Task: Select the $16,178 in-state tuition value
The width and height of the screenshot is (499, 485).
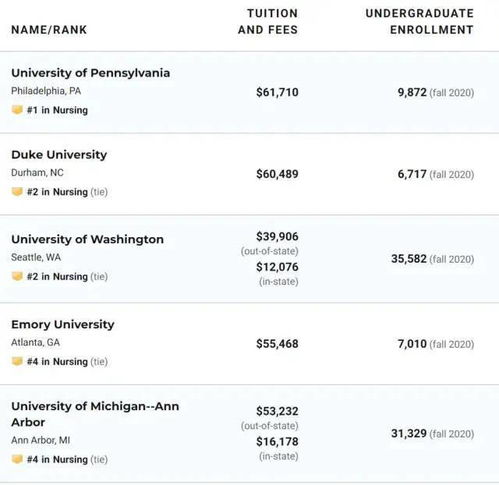Action: (277, 441)
